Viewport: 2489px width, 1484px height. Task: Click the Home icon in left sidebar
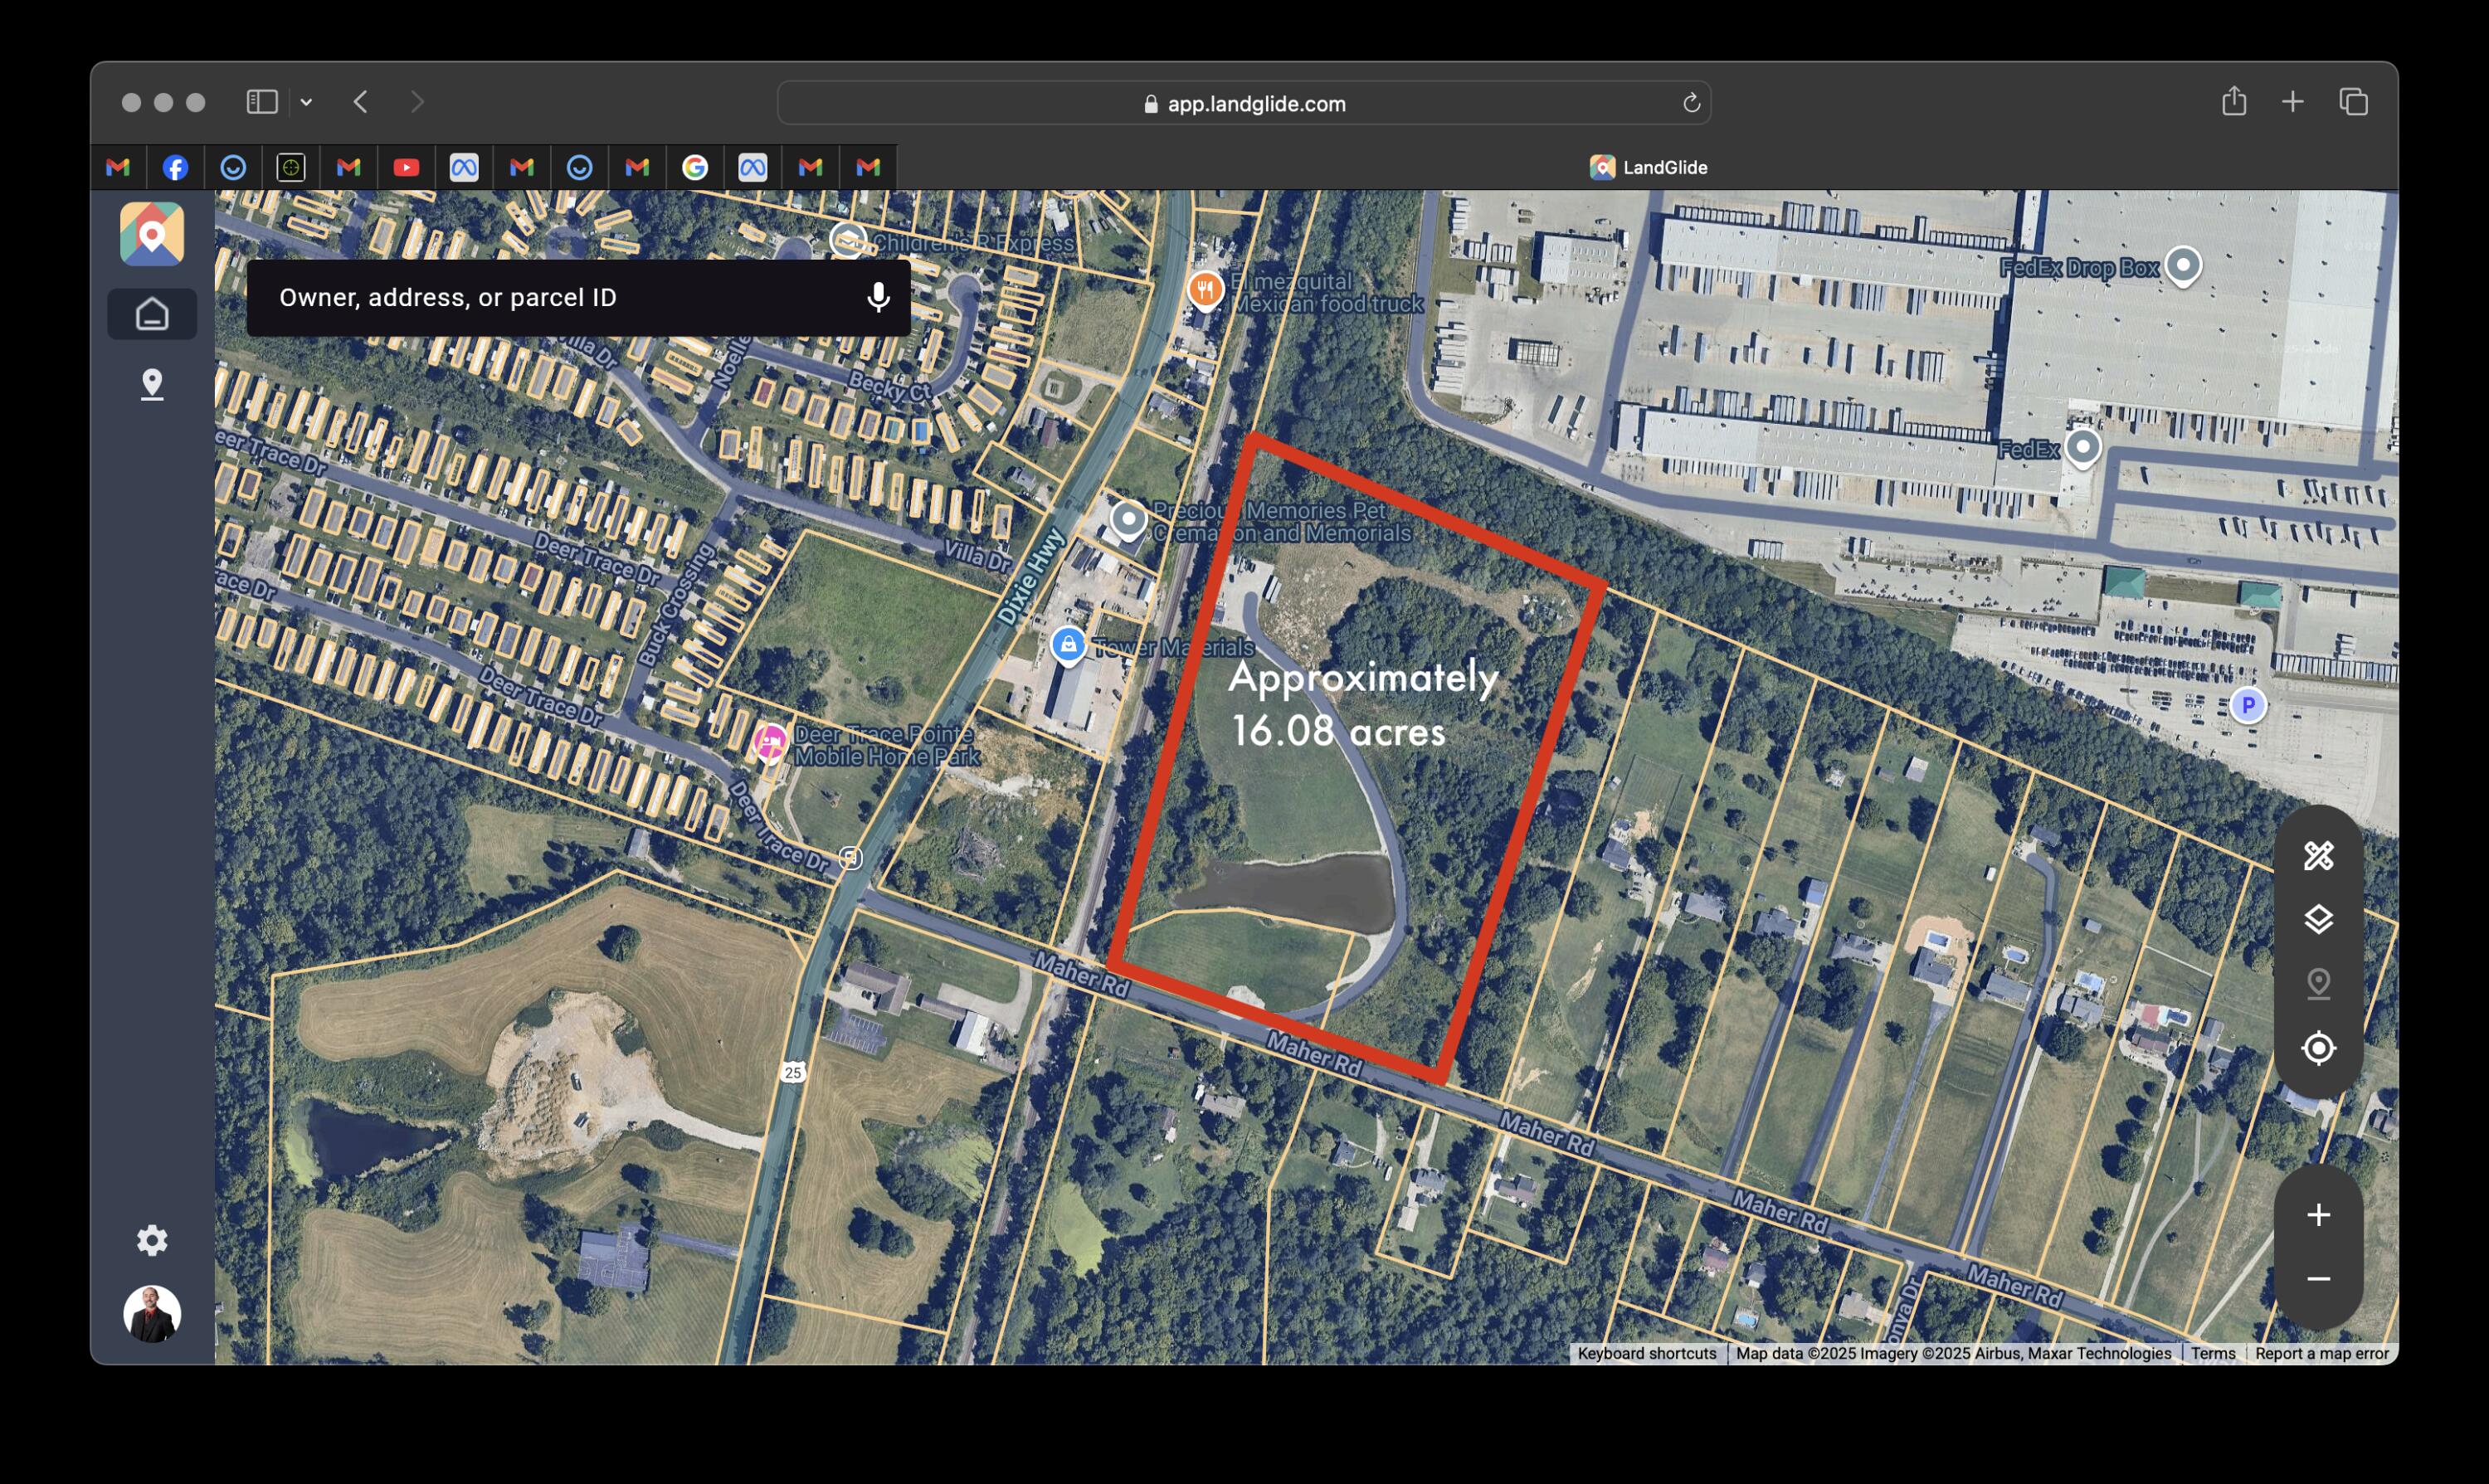152,314
